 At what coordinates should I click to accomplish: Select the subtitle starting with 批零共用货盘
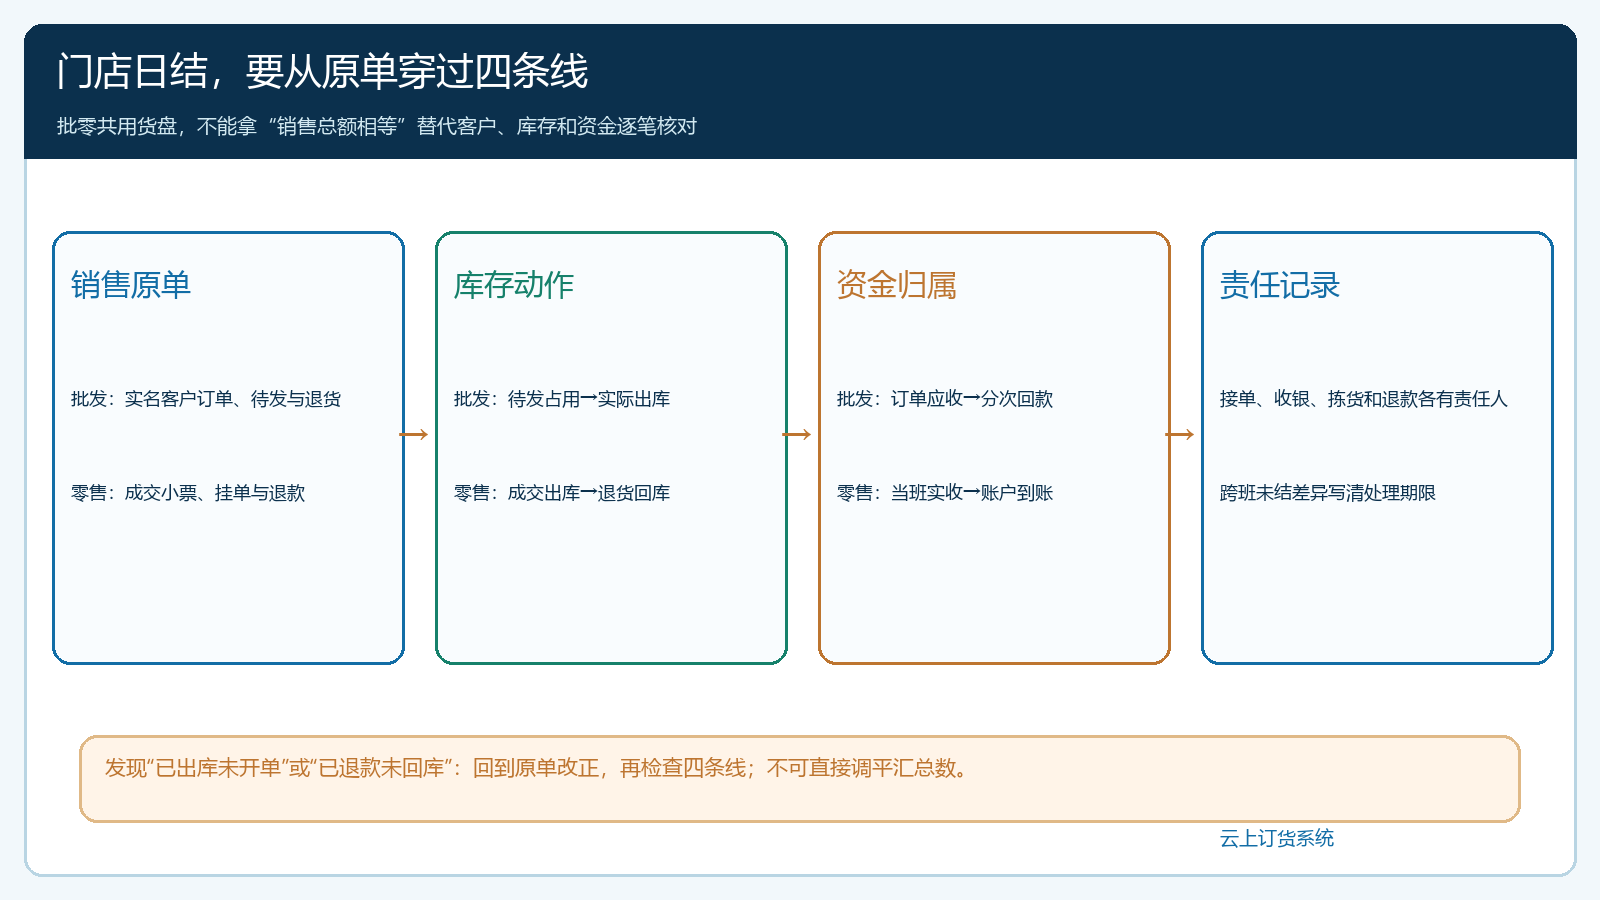tap(376, 126)
